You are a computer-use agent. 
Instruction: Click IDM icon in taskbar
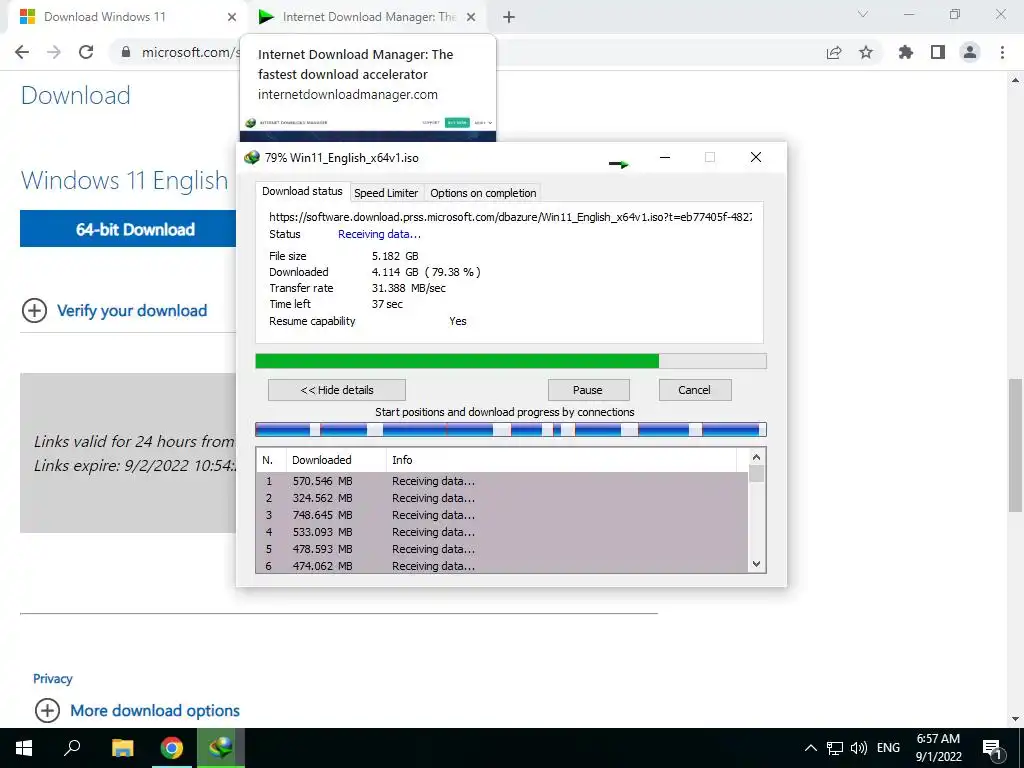click(221, 748)
